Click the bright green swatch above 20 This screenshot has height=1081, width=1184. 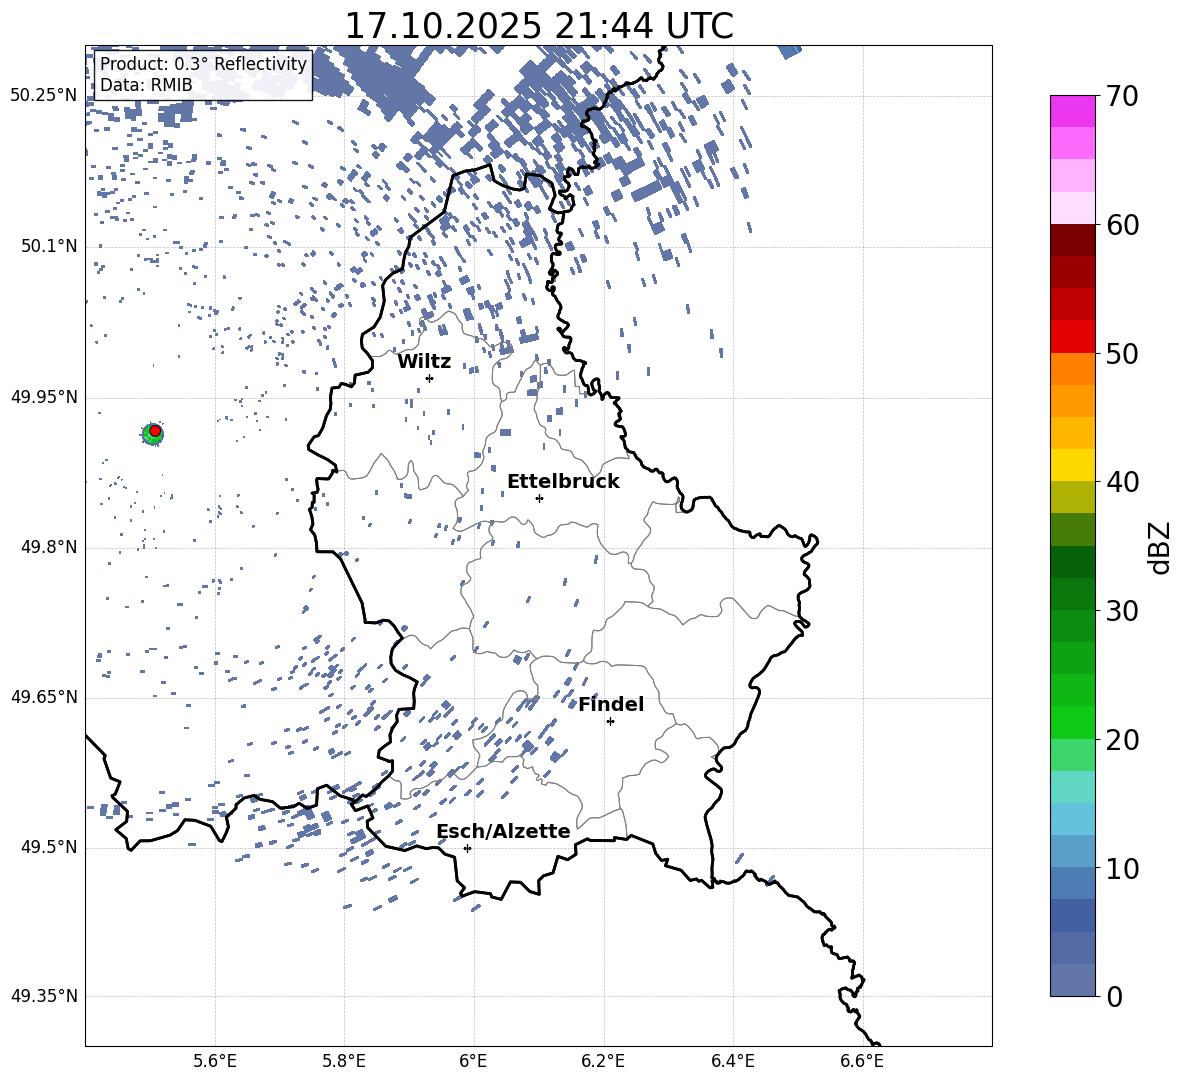point(1072,723)
